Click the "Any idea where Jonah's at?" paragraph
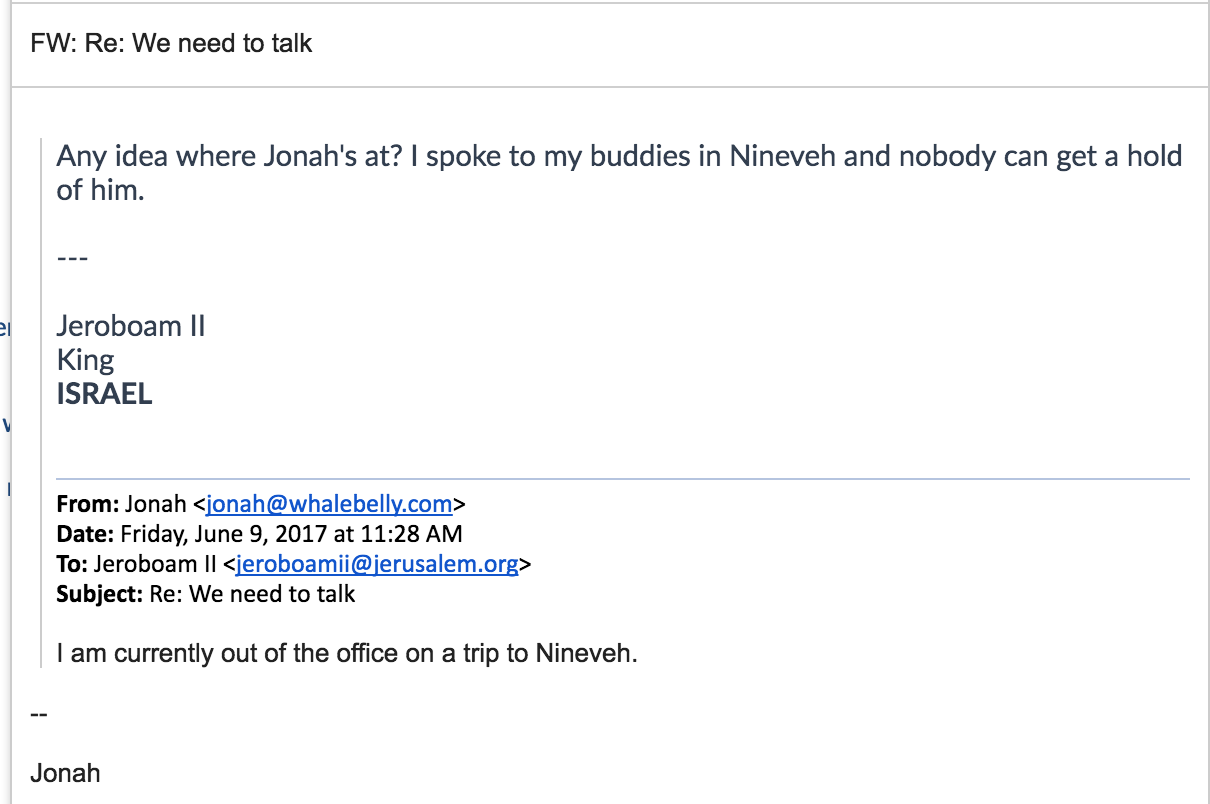The height and width of the screenshot is (804, 1210). click(x=619, y=172)
